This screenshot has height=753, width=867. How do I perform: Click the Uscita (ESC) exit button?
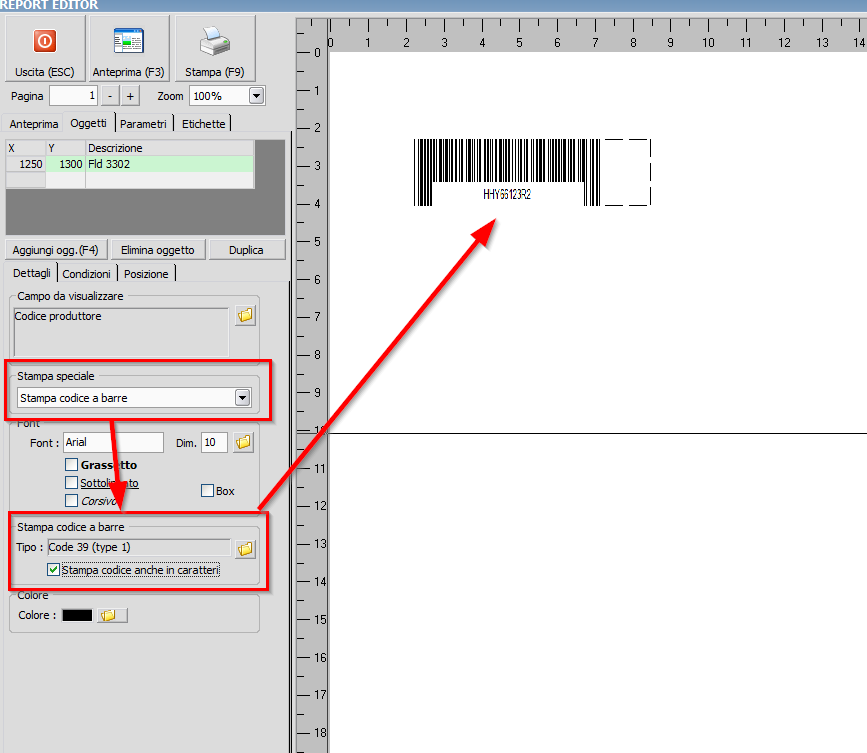(45, 49)
